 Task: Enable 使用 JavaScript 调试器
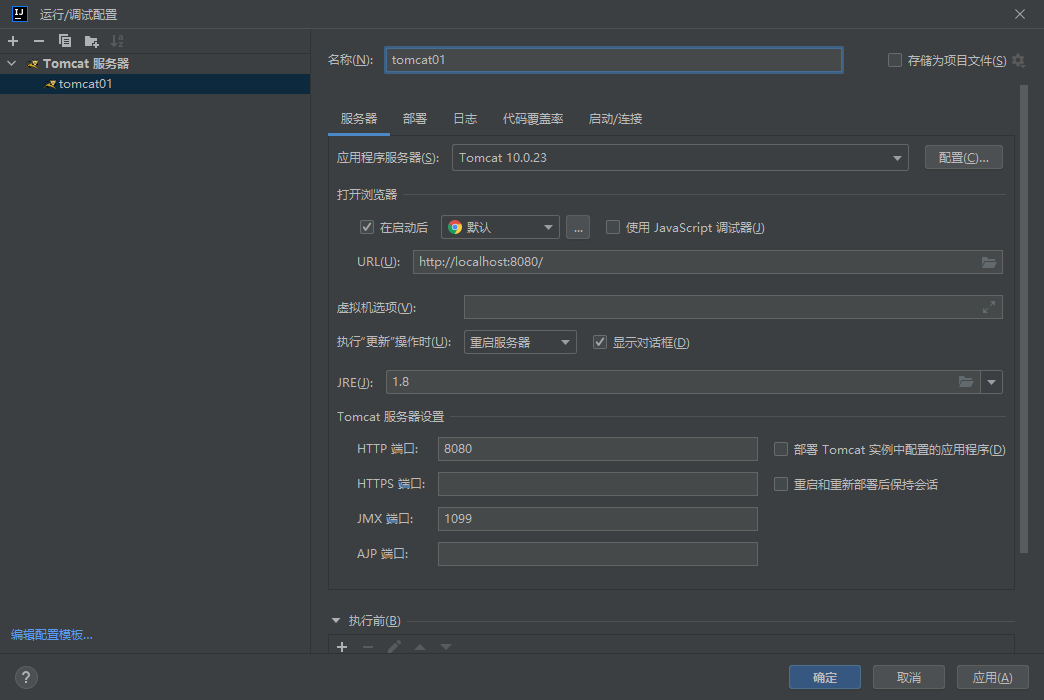coord(613,227)
